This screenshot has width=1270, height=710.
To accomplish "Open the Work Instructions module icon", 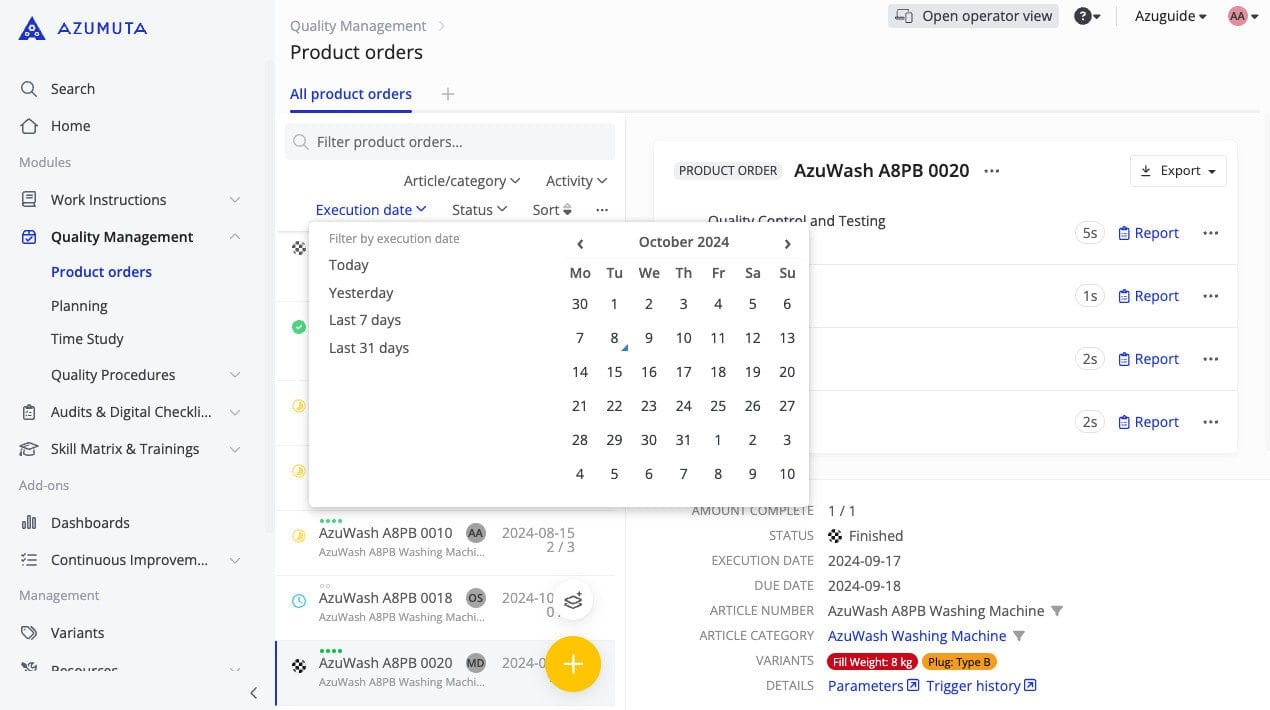I will (29, 199).
